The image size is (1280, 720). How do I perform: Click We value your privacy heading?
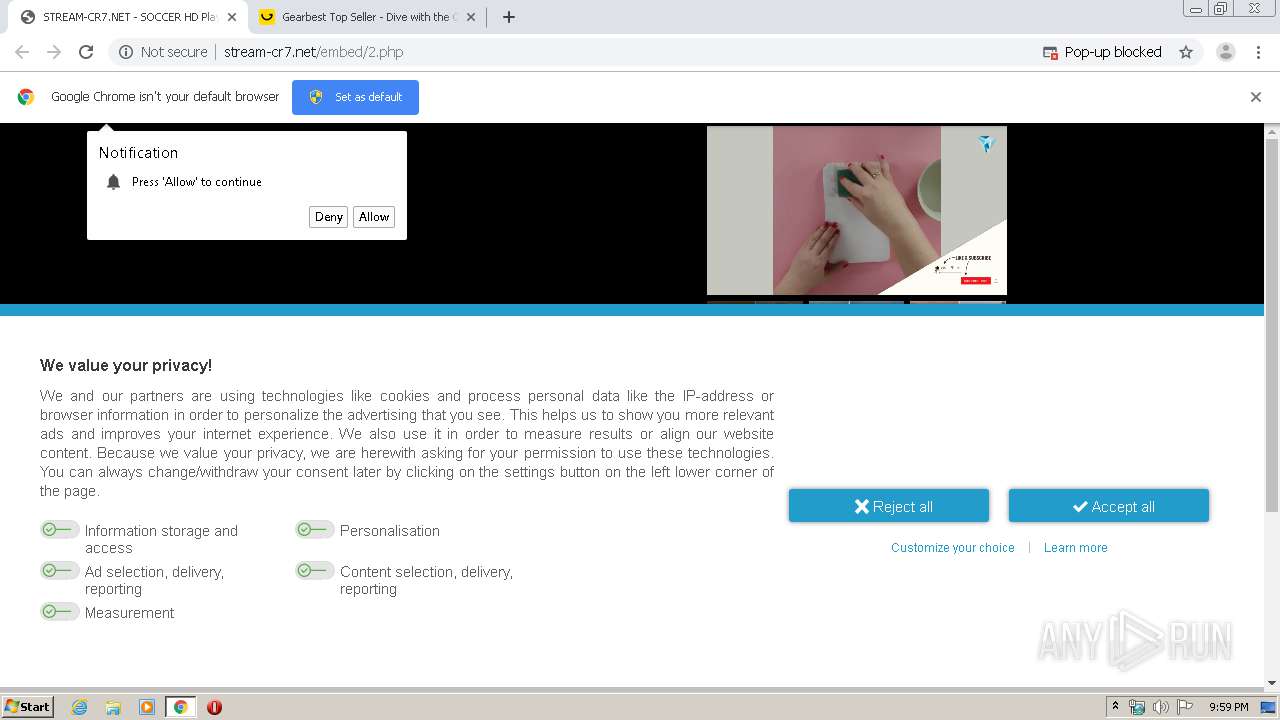pos(126,365)
